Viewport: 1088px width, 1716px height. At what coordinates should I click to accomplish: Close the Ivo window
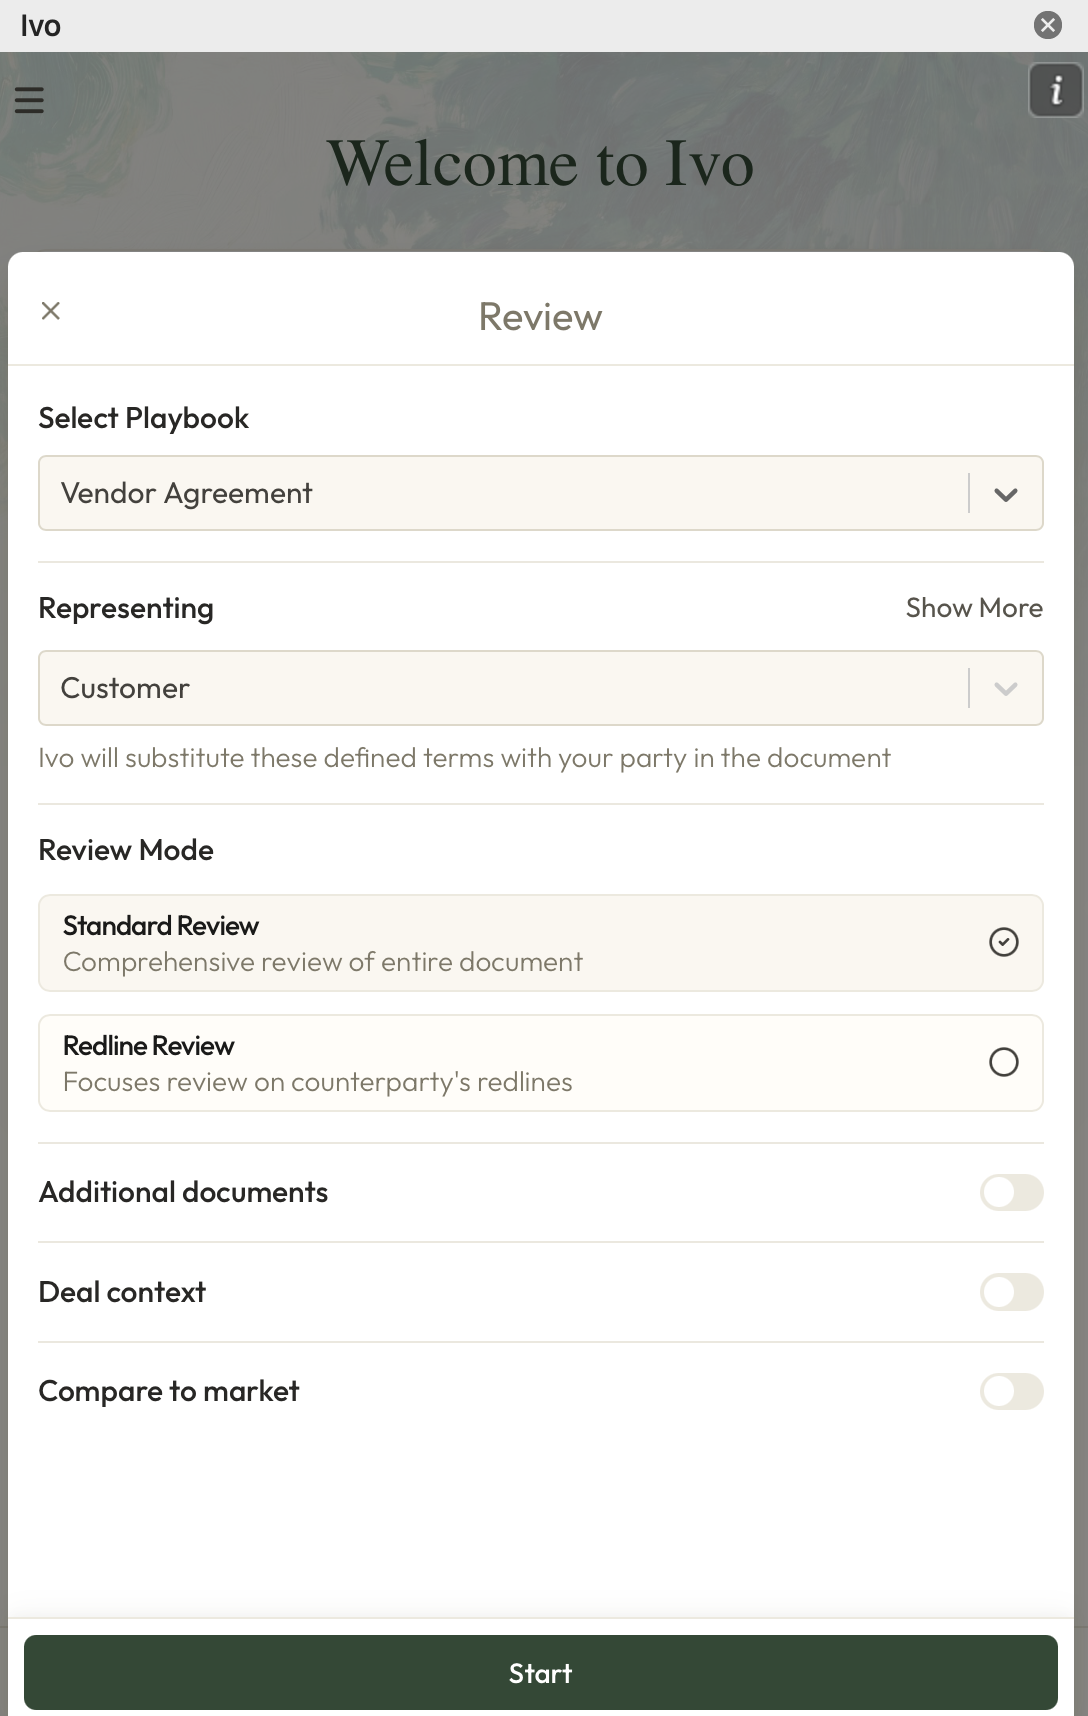pyautogui.click(x=1047, y=25)
